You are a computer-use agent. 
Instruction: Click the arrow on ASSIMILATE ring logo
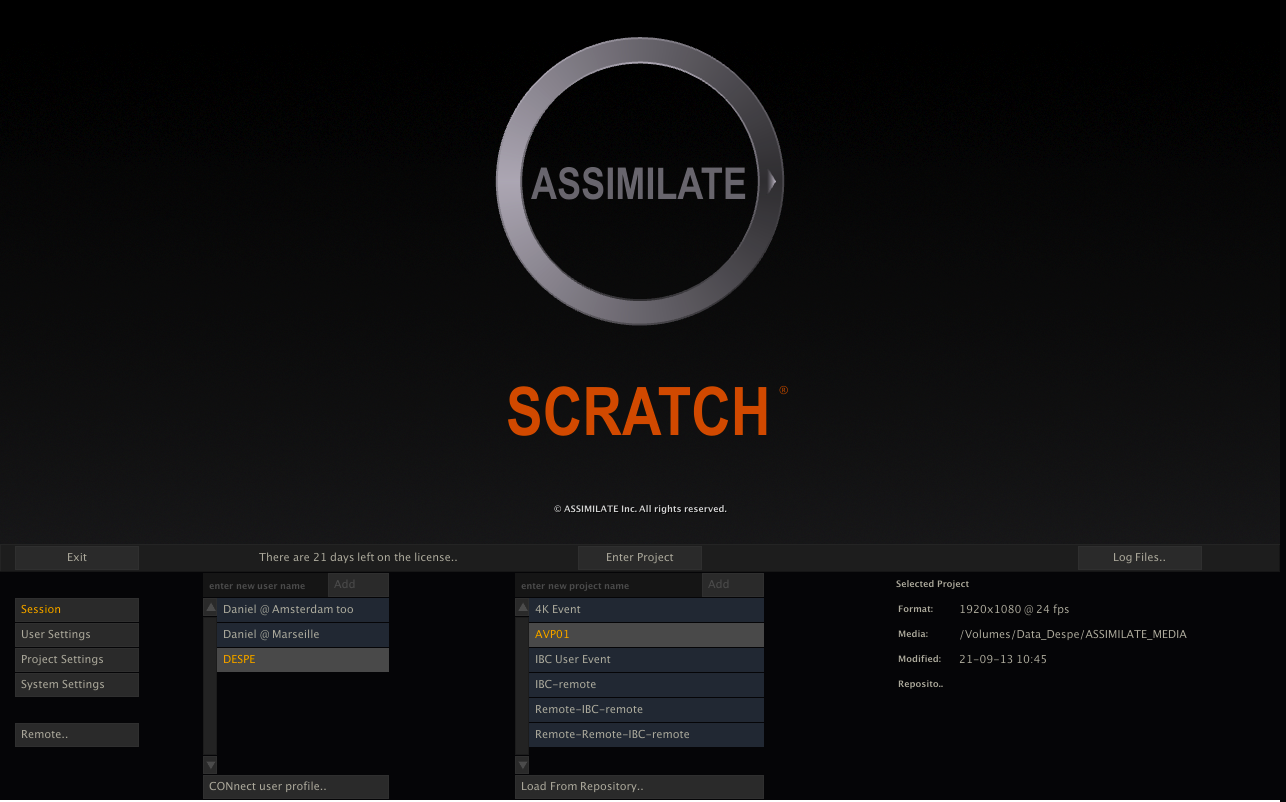pyautogui.click(x=772, y=182)
